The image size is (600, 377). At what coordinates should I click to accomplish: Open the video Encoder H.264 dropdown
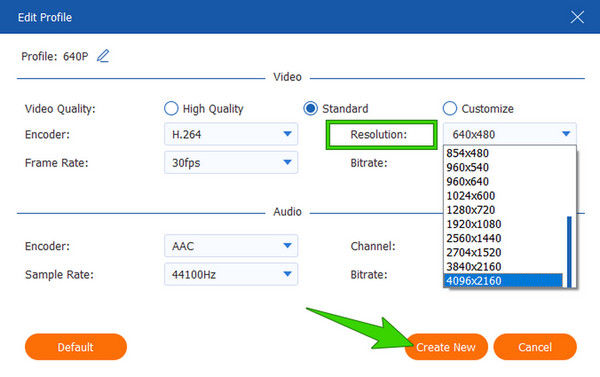(x=231, y=134)
